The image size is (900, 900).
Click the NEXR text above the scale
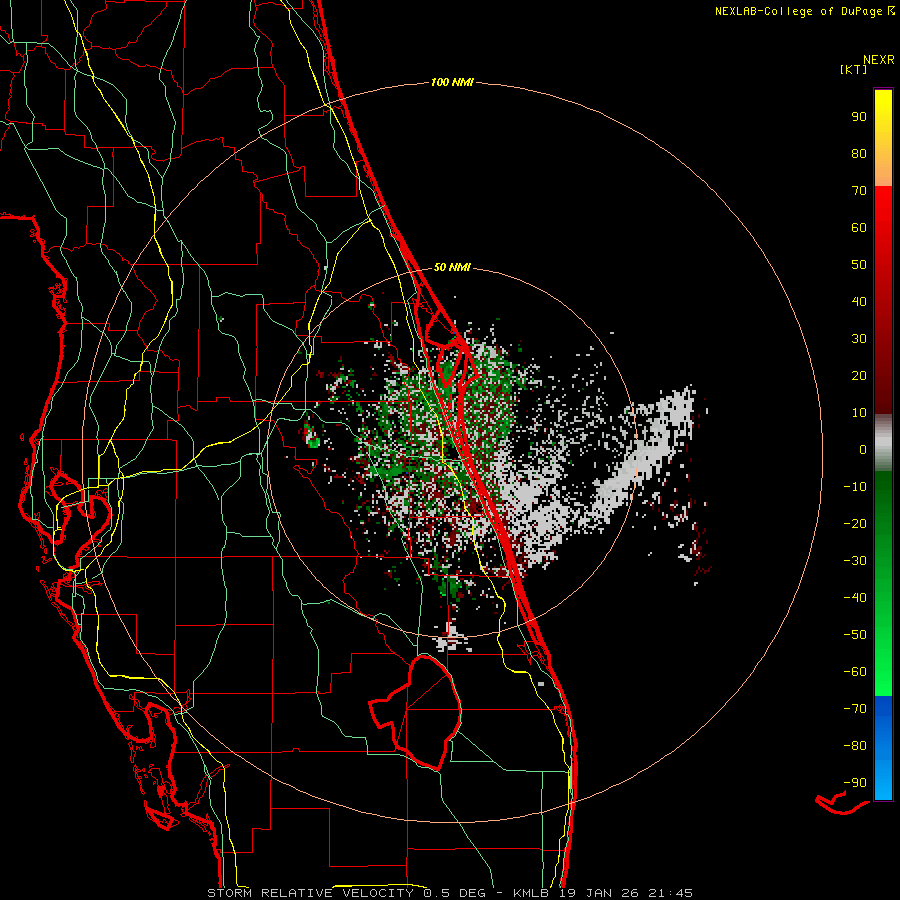point(878,60)
